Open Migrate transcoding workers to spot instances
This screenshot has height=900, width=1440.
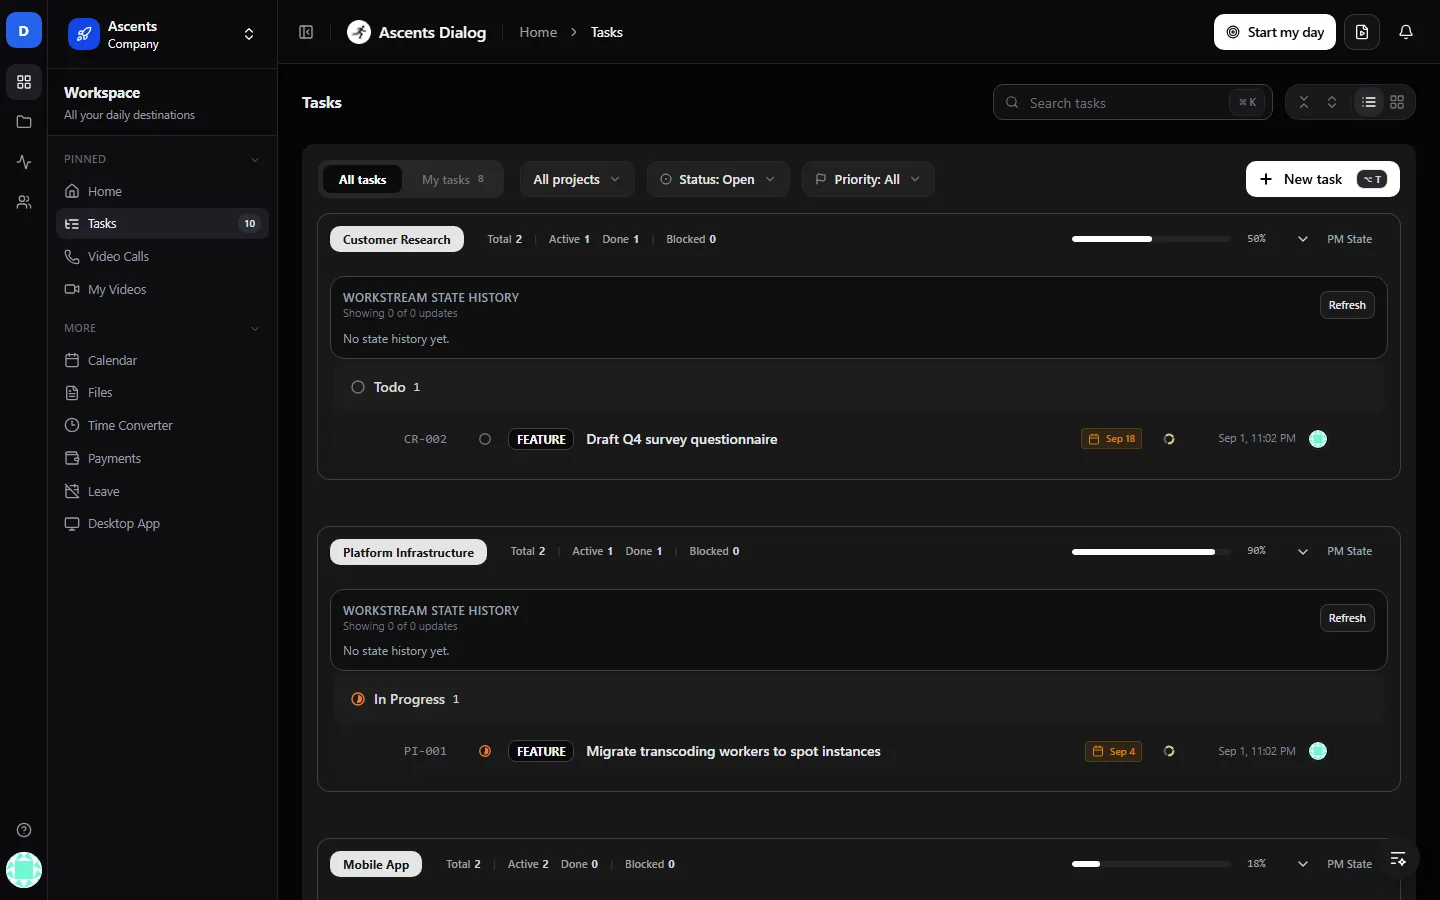734,751
